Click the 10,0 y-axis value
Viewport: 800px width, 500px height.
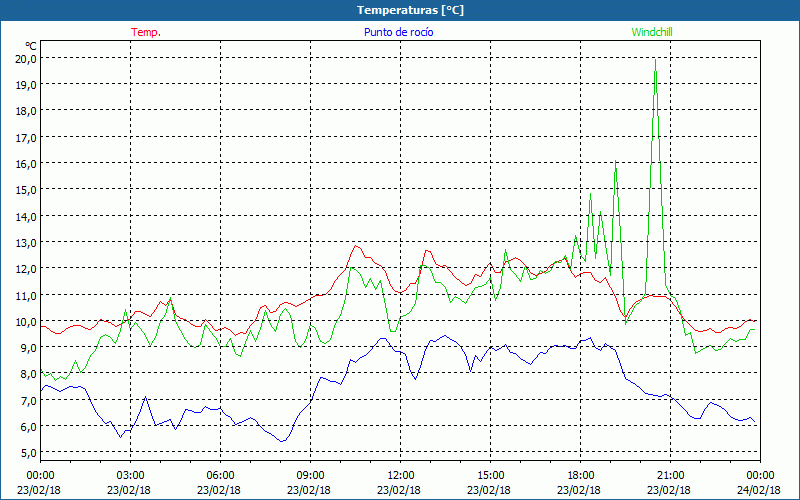click(27, 321)
